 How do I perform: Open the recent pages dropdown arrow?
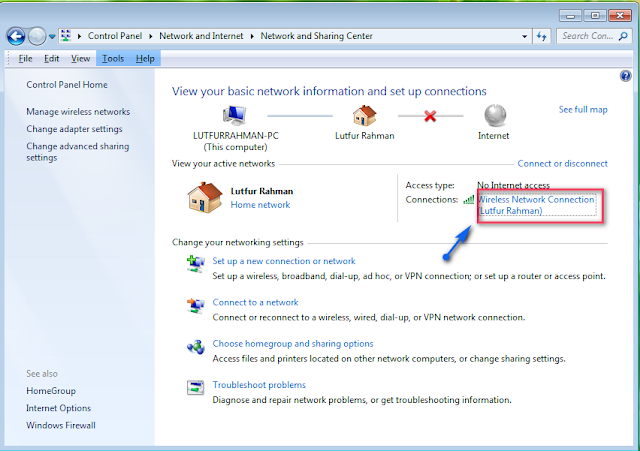[x=52, y=36]
